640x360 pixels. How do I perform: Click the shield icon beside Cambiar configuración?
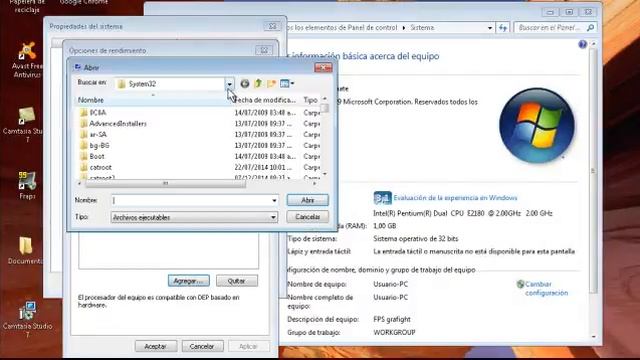(520, 284)
